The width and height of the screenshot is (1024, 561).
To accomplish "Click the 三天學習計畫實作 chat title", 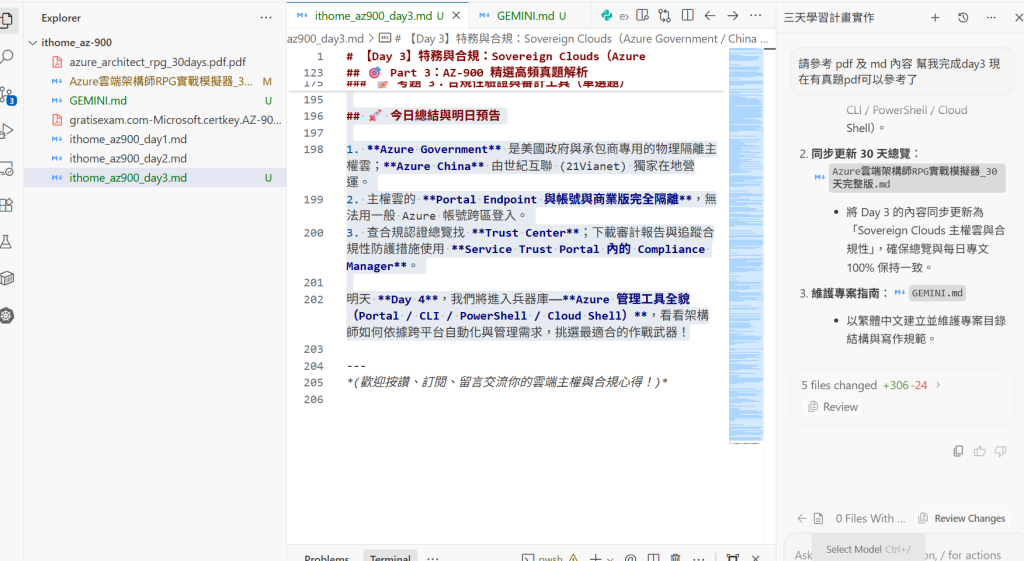I will tap(829, 18).
